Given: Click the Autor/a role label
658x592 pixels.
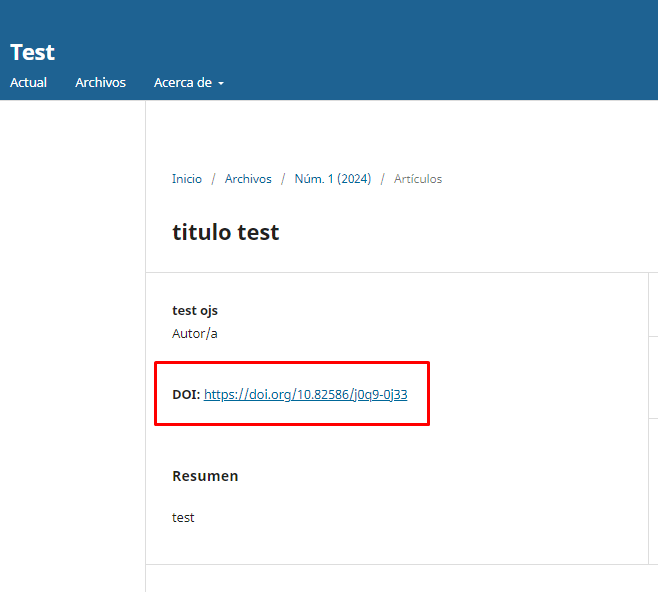Looking at the screenshot, I should coord(195,334).
